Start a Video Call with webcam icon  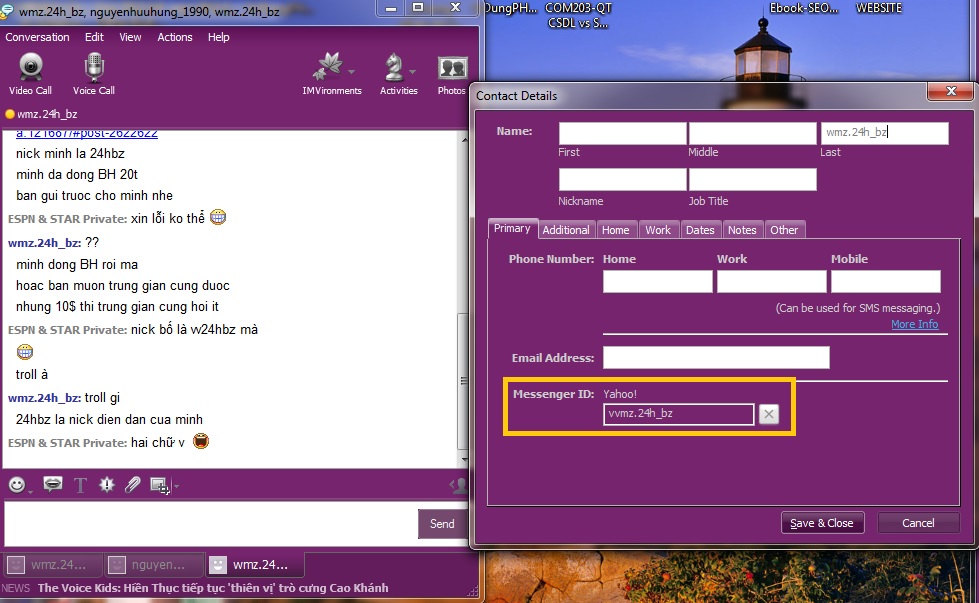click(x=30, y=74)
